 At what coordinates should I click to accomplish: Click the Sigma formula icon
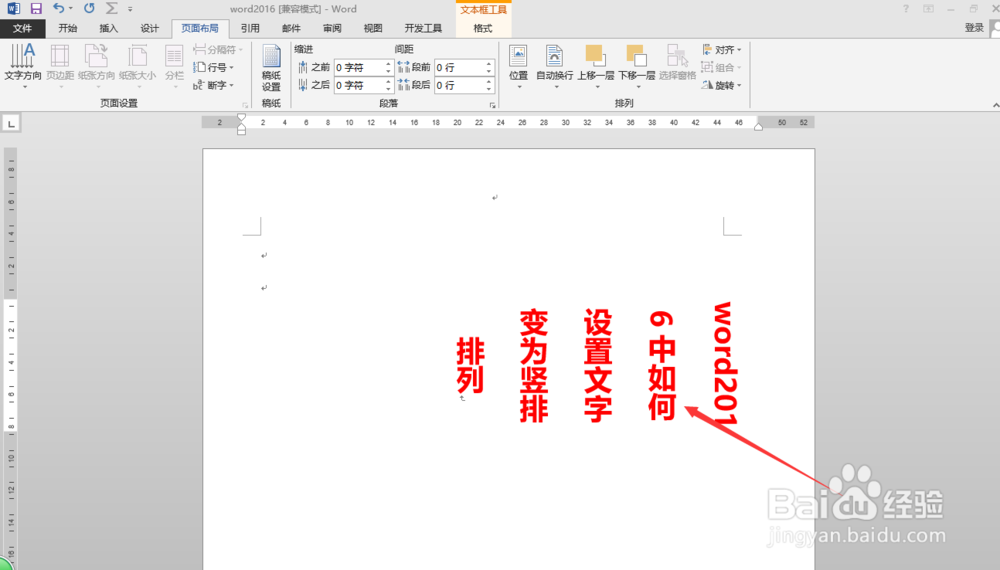[112, 8]
